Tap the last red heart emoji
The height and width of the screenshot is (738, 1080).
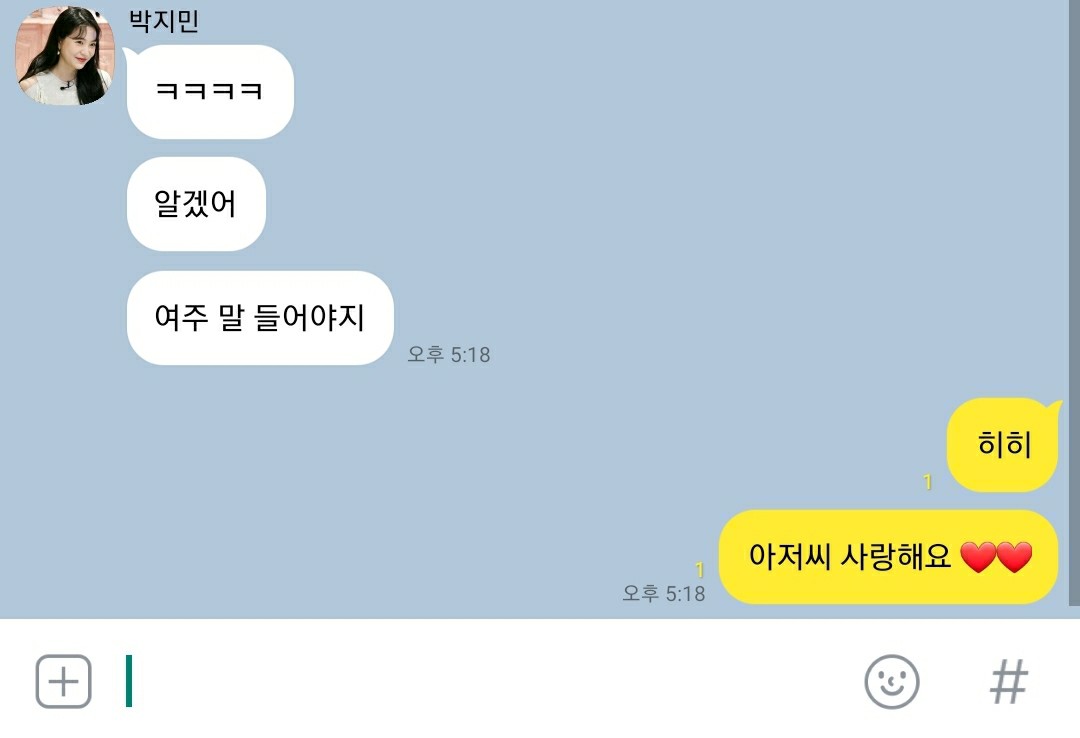(x=1015, y=557)
